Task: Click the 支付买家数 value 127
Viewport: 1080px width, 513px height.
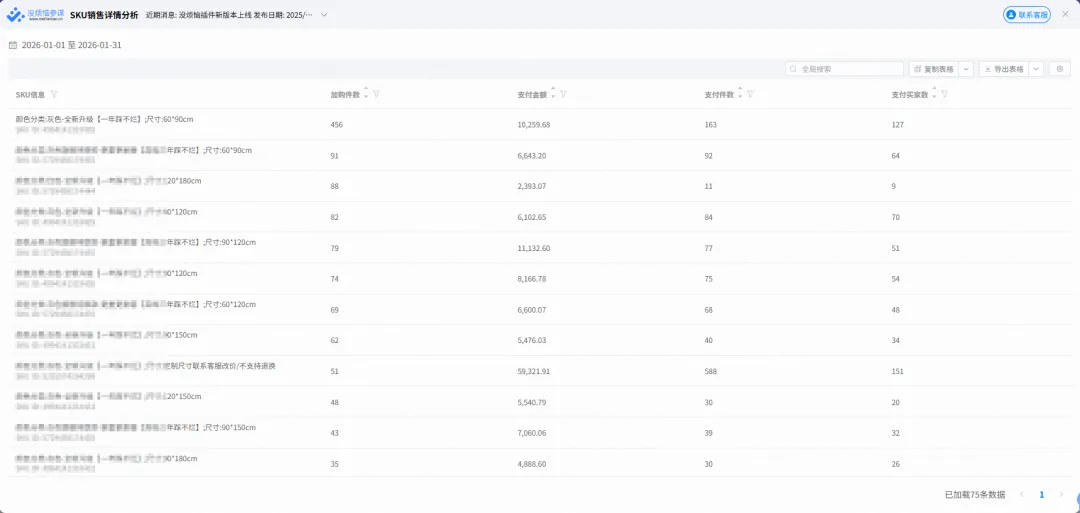Action: click(x=897, y=125)
